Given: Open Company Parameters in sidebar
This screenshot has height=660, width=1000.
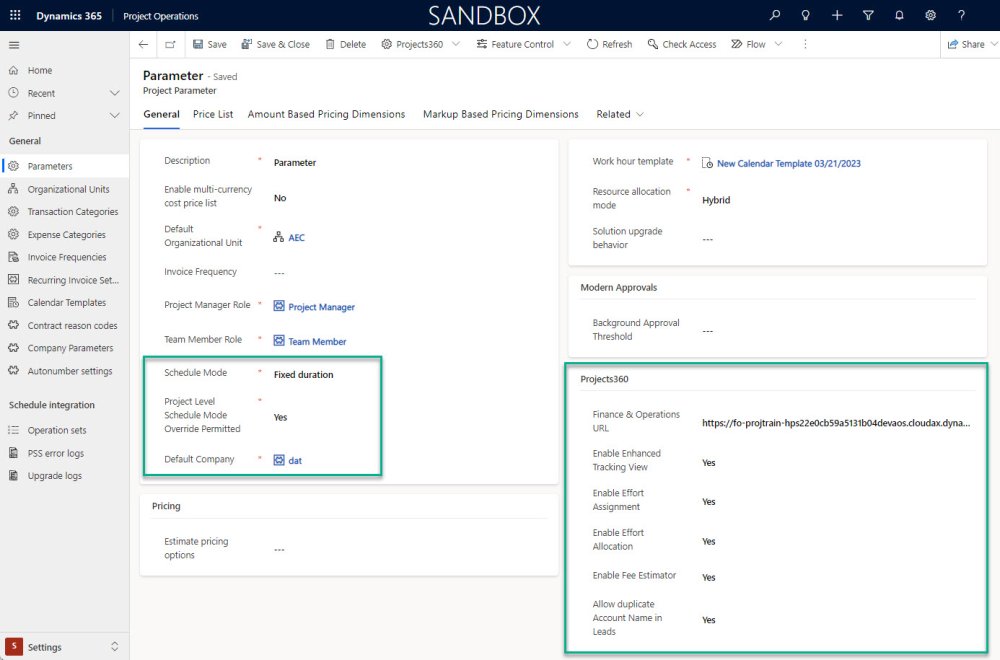Looking at the screenshot, I should coord(64,348).
